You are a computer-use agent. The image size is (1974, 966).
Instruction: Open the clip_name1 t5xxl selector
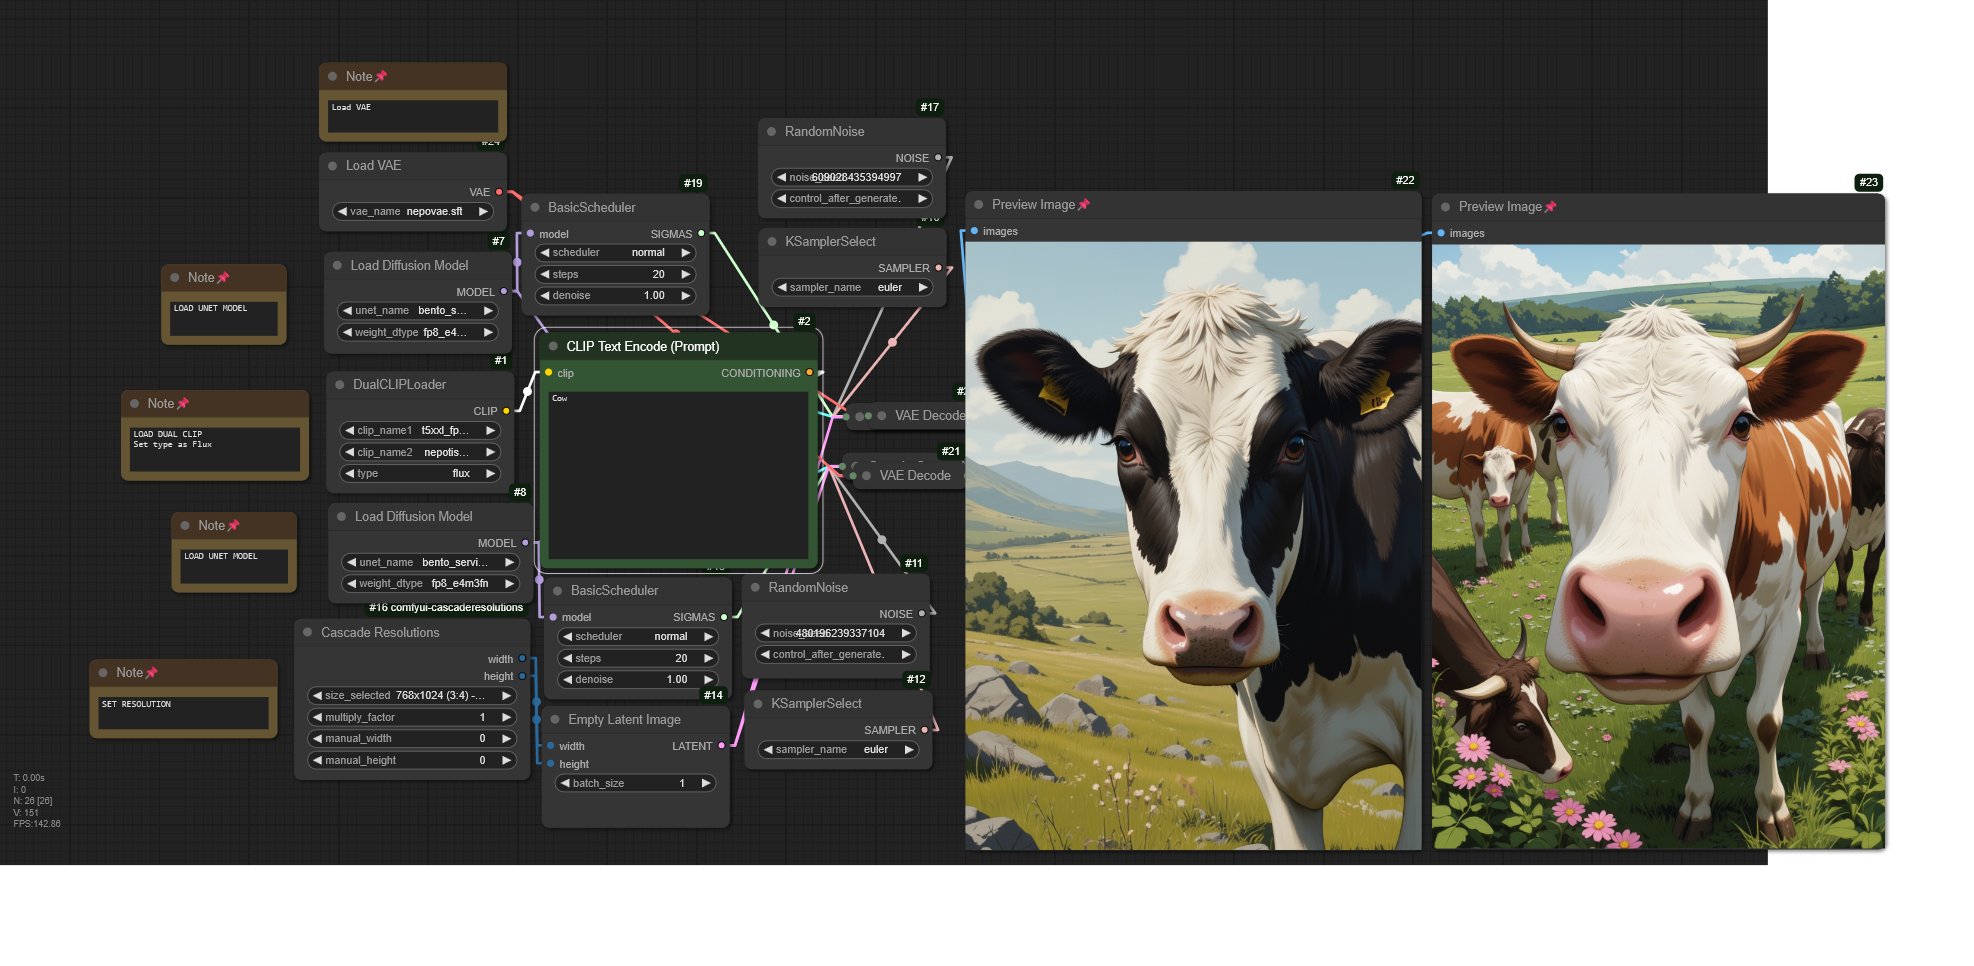tap(420, 430)
